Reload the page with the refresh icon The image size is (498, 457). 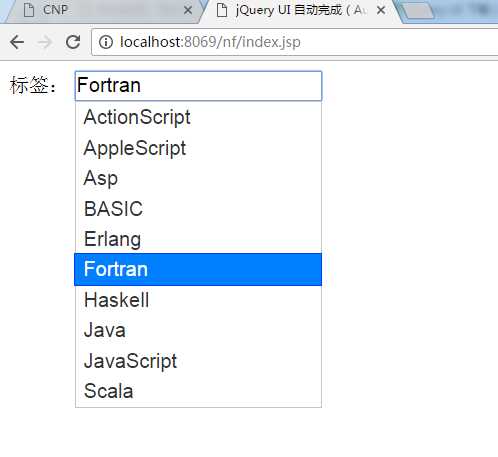[x=73, y=42]
